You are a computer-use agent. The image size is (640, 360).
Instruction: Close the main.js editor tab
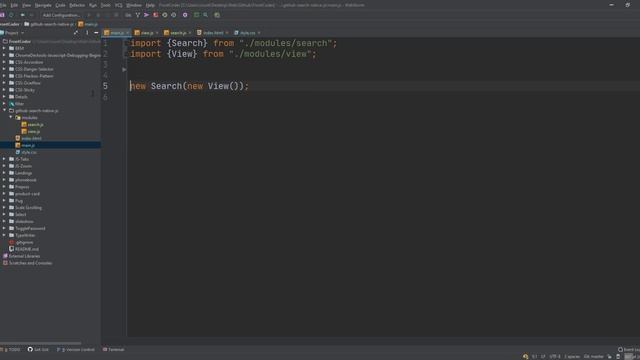point(127,33)
